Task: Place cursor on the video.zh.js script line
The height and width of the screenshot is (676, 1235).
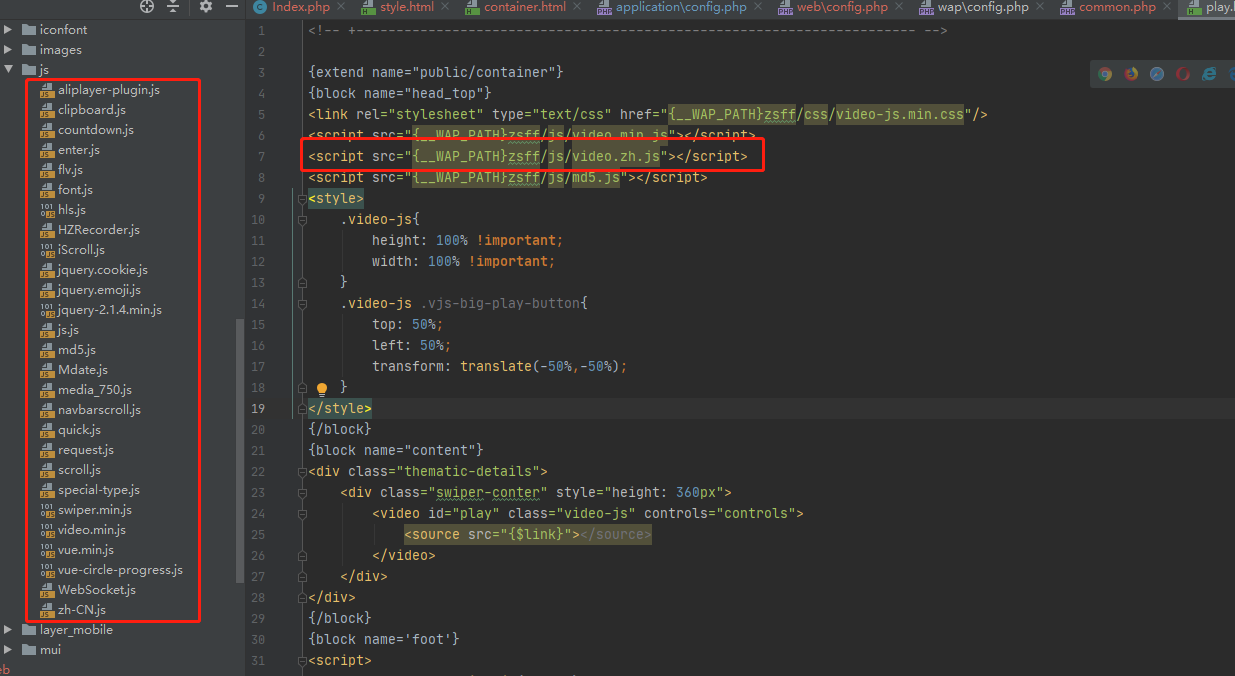Action: [x=528, y=157]
